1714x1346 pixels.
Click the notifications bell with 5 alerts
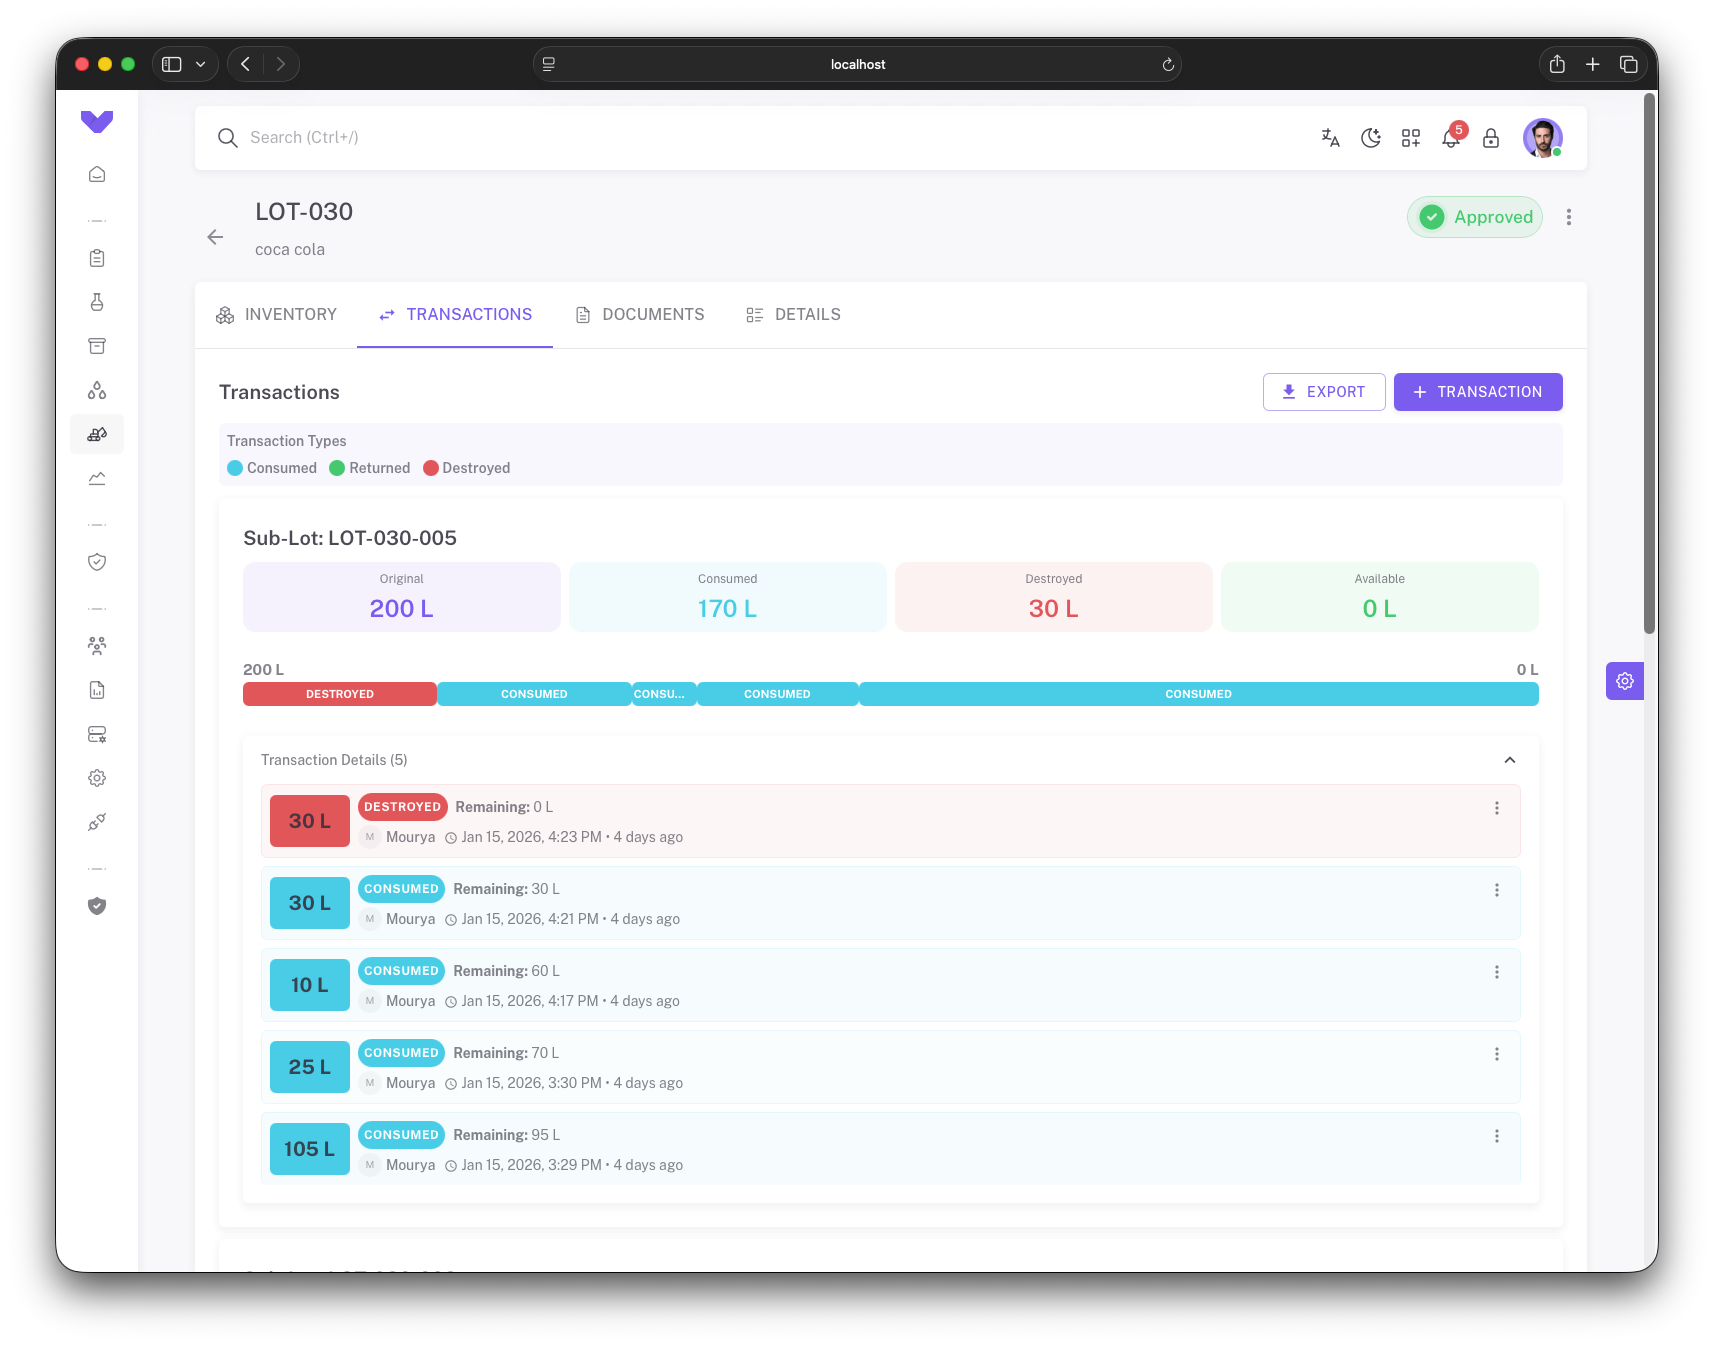pos(1451,138)
